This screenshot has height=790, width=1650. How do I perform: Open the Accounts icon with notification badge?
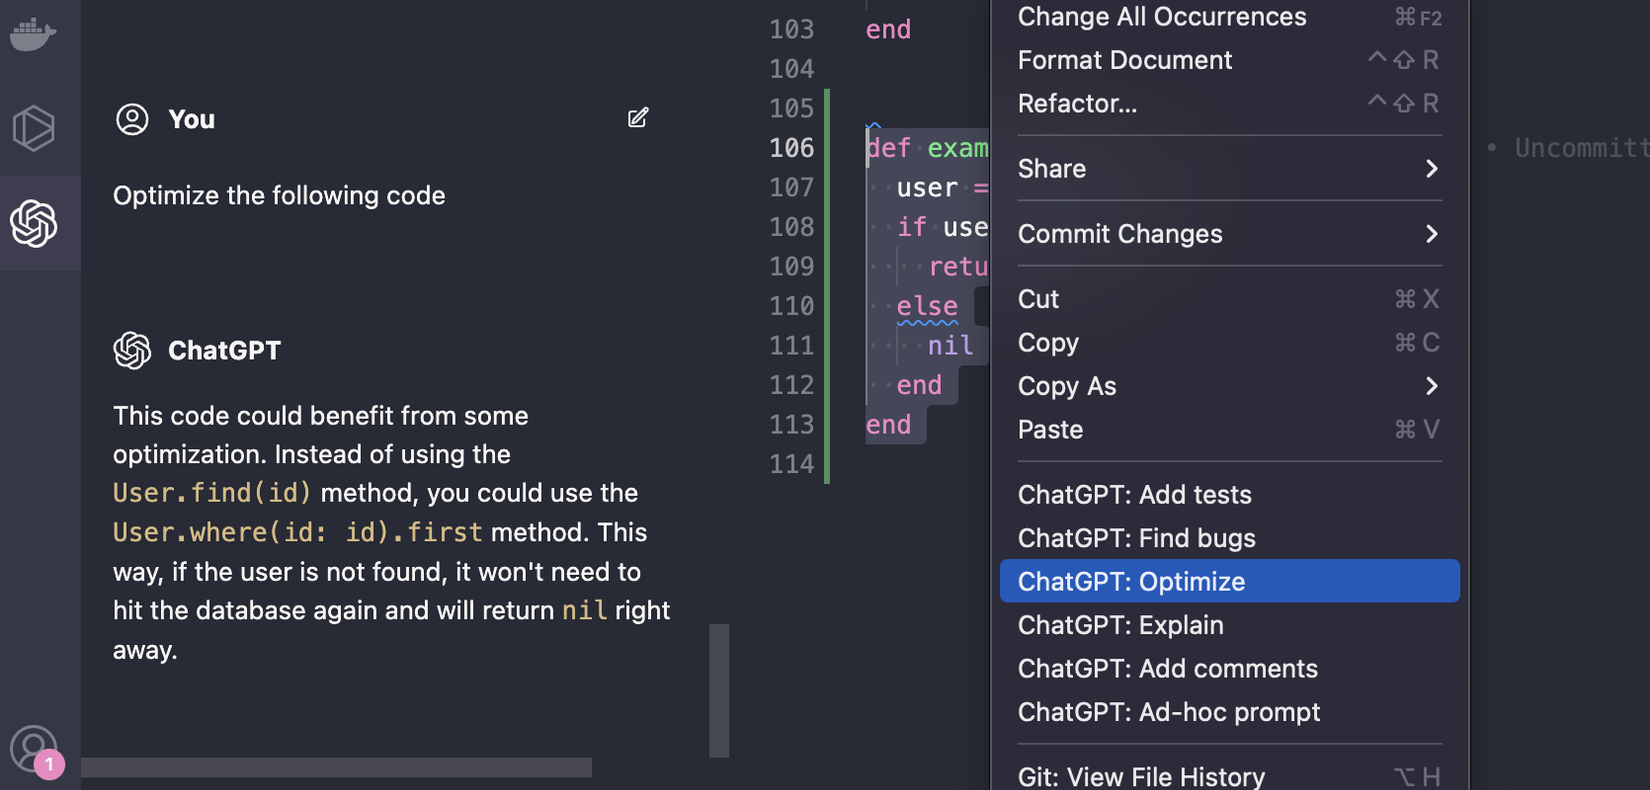coord(34,750)
